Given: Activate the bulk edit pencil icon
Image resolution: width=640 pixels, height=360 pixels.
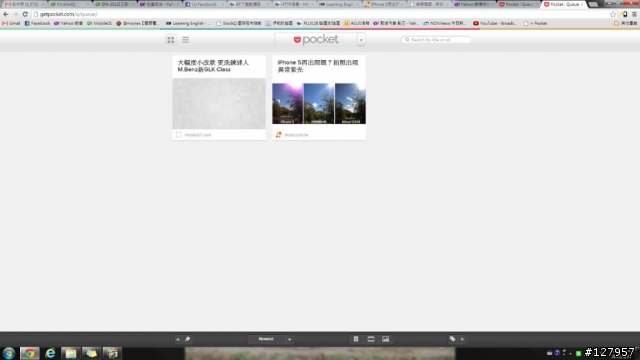Looking at the screenshot, I should click(x=188, y=339).
